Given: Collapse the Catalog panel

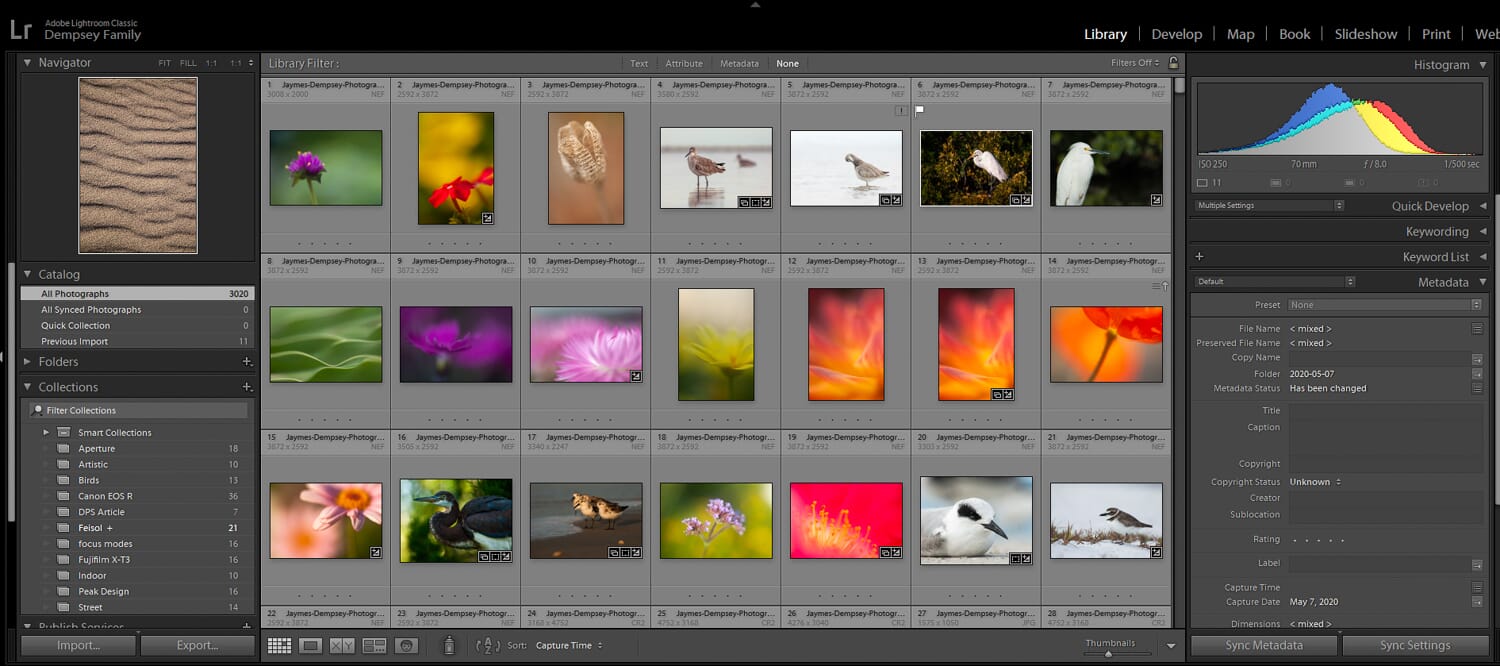Looking at the screenshot, I should pos(28,274).
